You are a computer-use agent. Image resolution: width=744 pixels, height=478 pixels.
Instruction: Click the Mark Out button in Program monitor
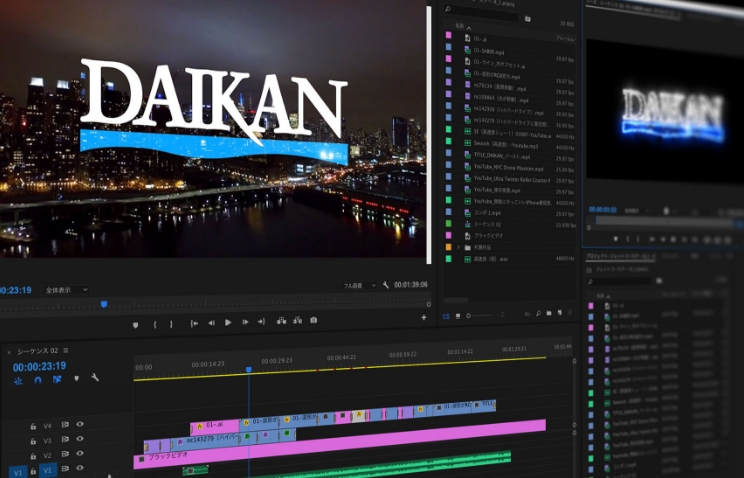pos(171,324)
